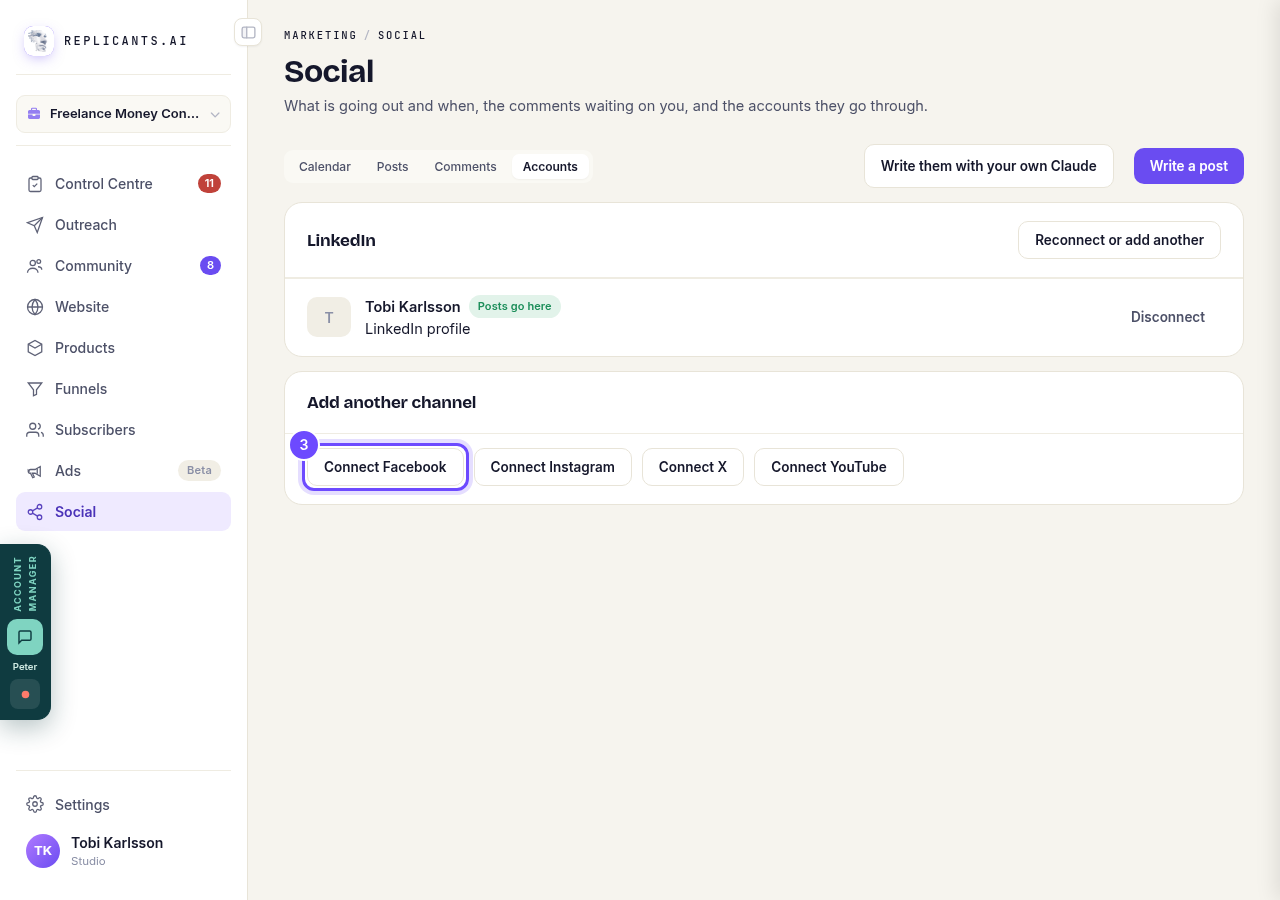Click the Connect Facebook button
Image resolution: width=1280 pixels, height=900 pixels.
385,467
